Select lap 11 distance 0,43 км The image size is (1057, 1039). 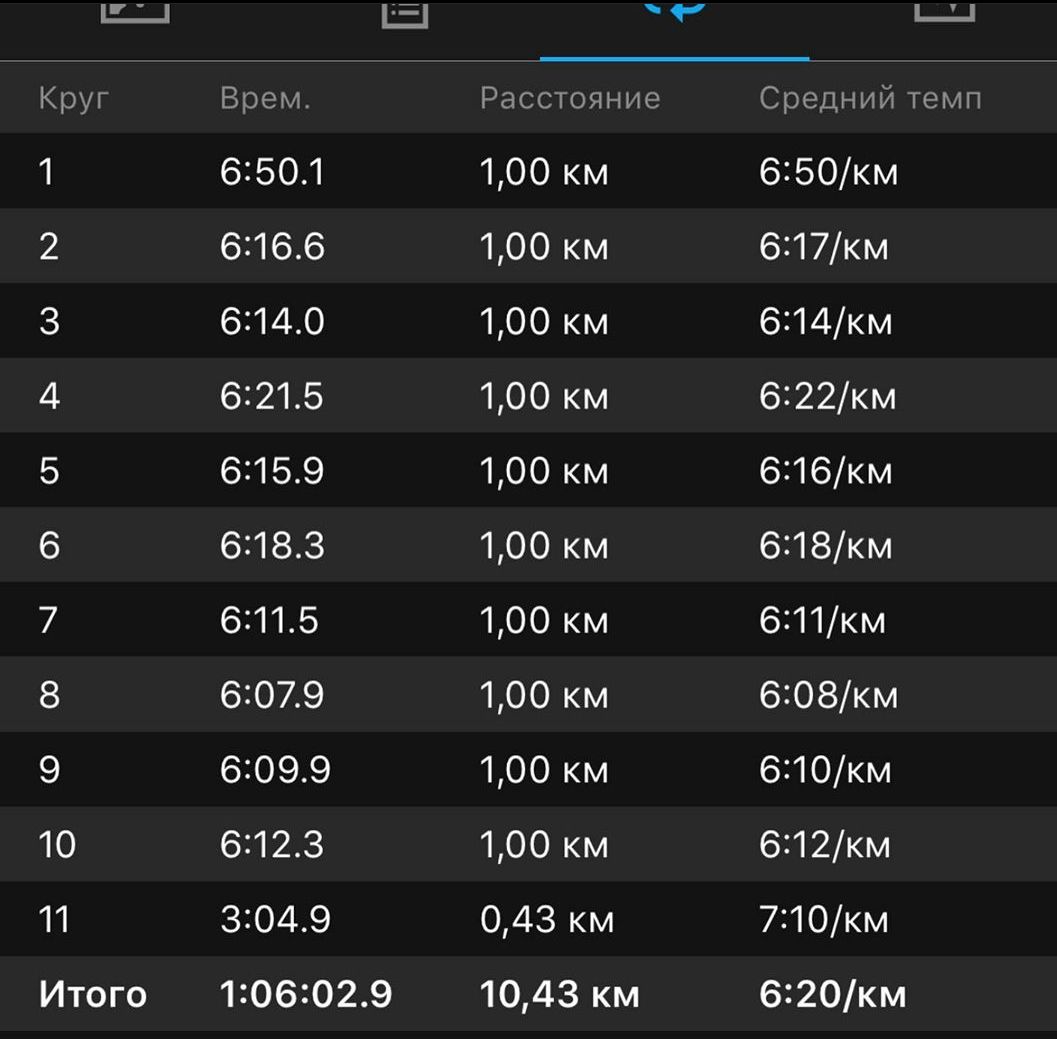click(x=547, y=919)
